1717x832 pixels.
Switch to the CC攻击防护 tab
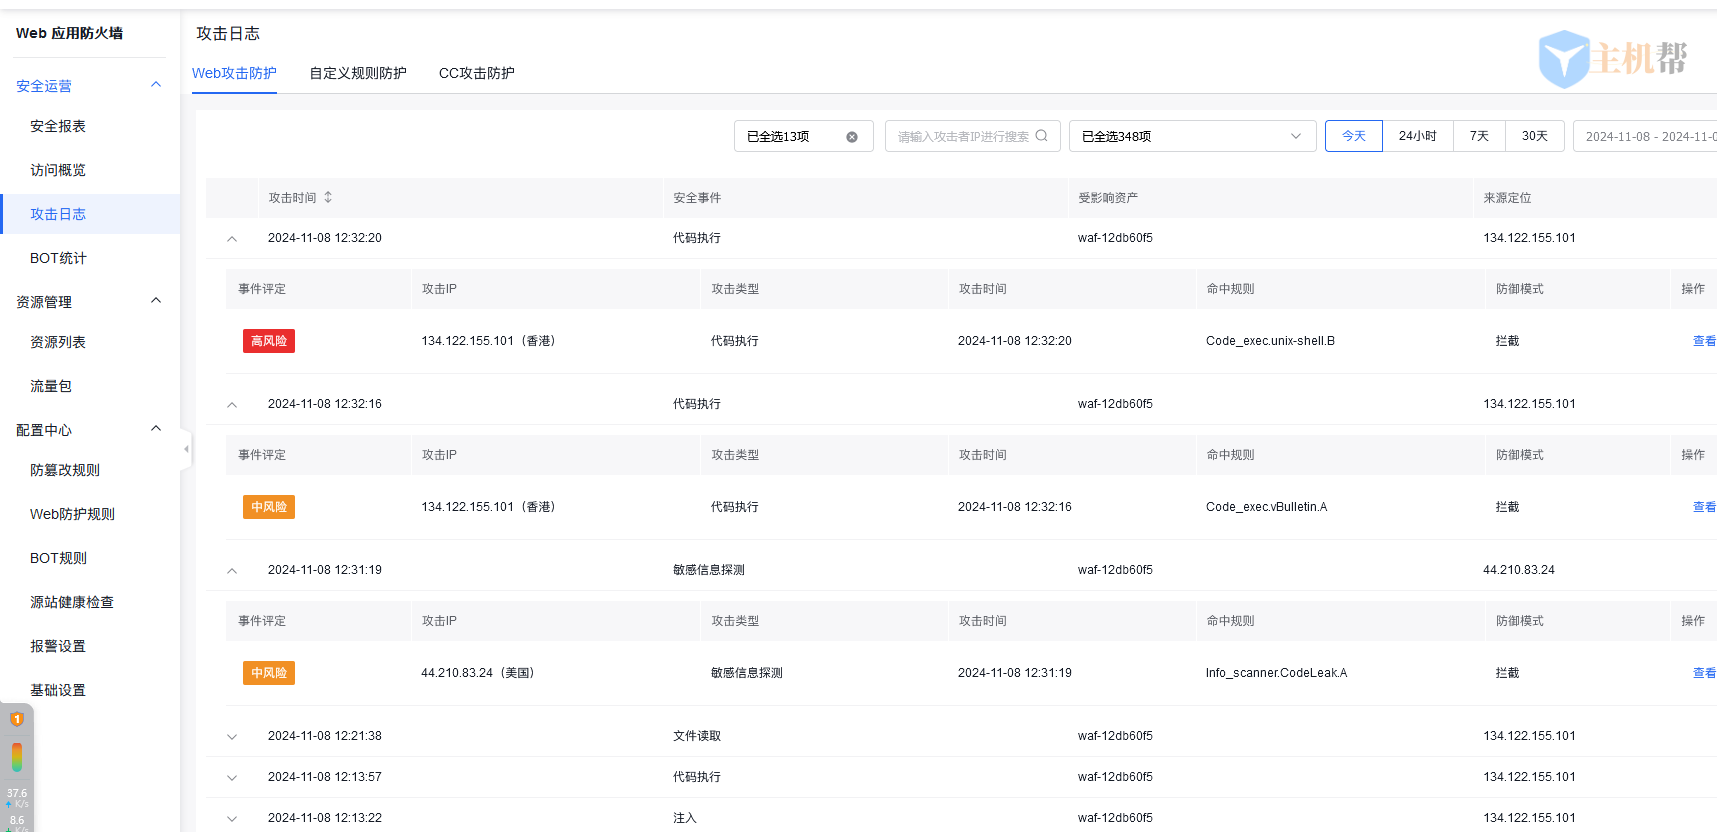pyautogui.click(x=477, y=73)
